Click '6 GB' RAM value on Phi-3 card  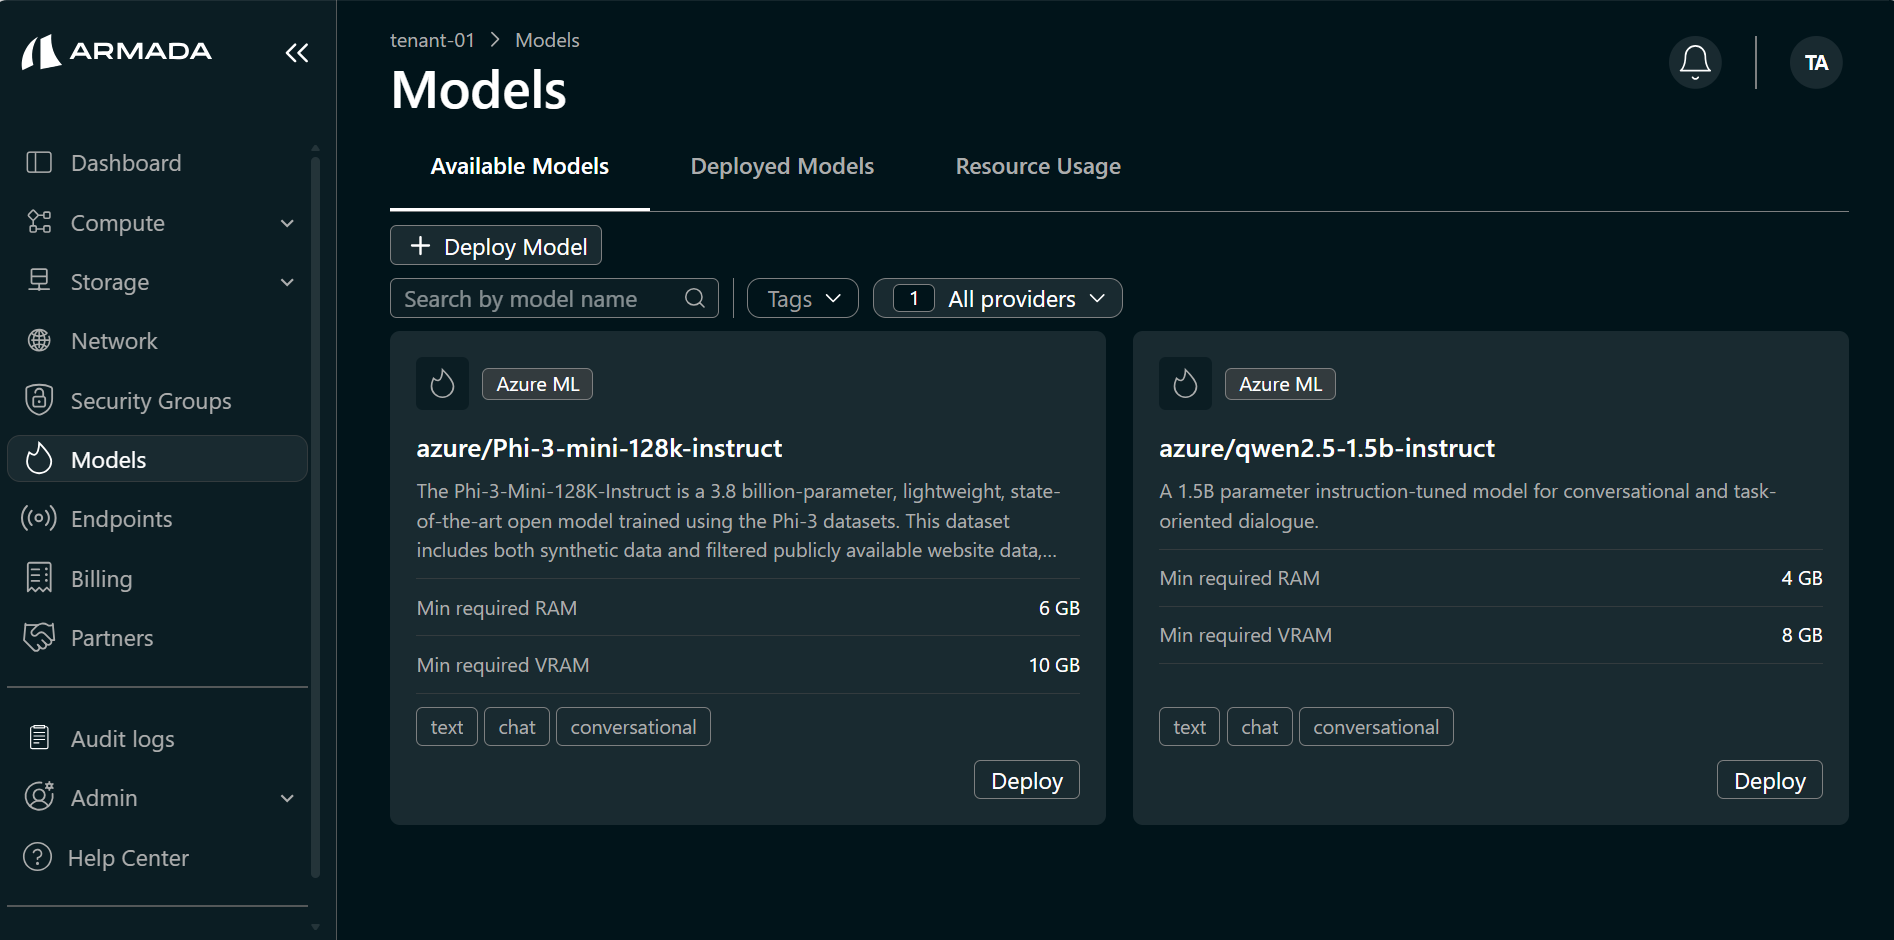pos(1059,608)
